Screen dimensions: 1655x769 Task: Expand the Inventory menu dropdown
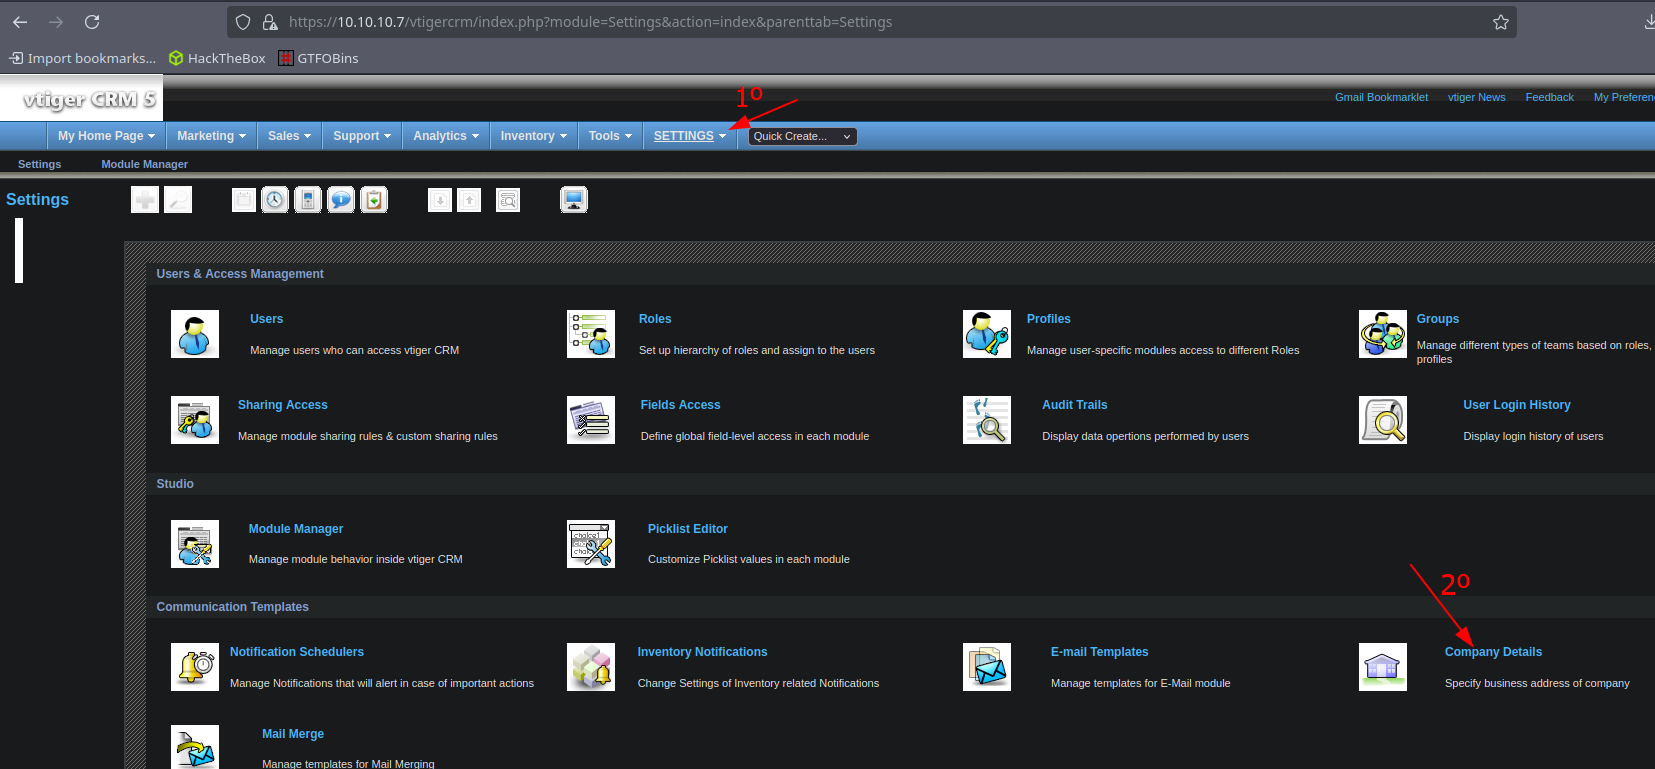(x=534, y=136)
